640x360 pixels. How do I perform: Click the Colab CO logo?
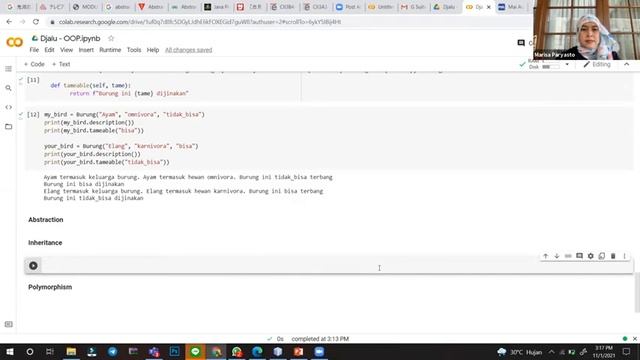[15, 42]
